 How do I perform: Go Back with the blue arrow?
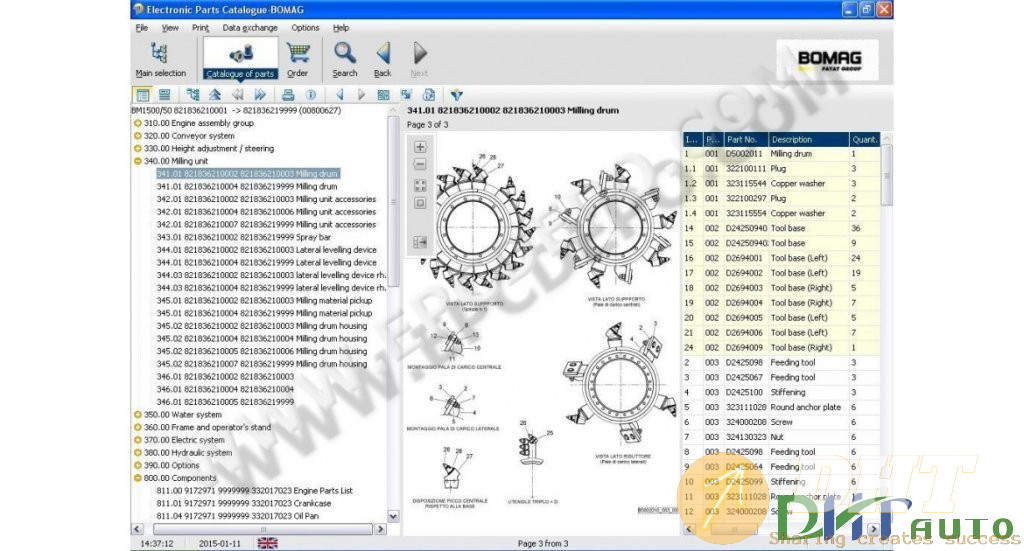[x=383, y=59]
